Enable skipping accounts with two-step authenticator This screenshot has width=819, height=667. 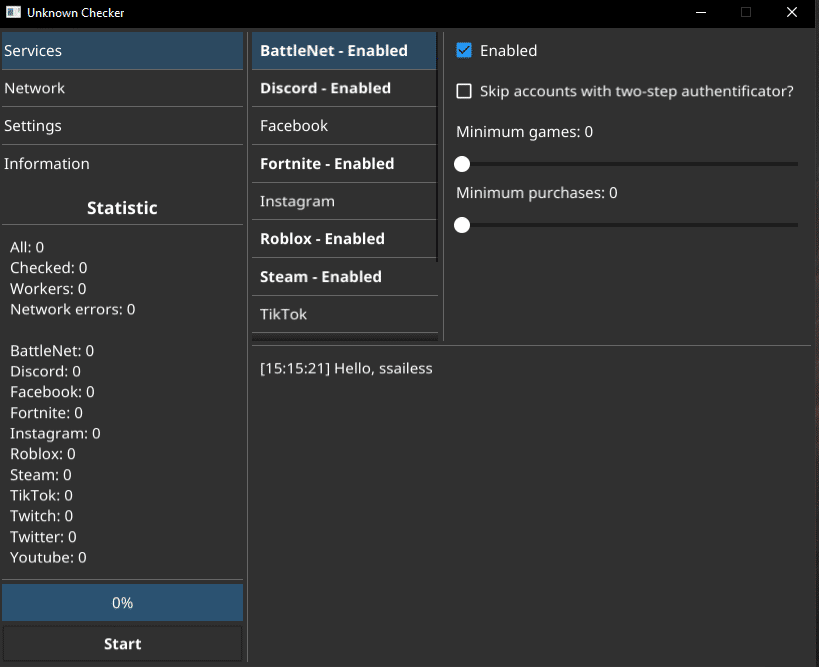[464, 91]
